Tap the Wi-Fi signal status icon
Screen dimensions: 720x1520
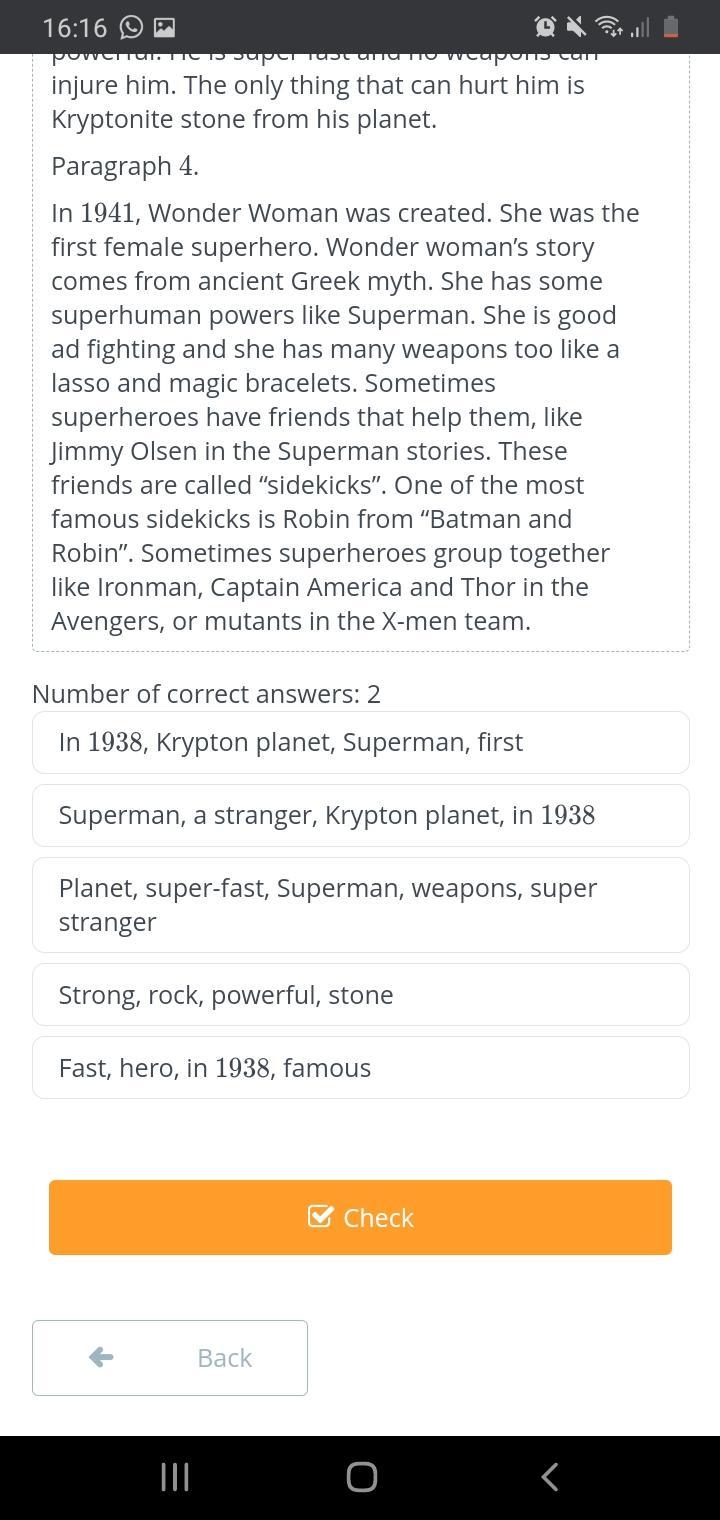pos(607,27)
